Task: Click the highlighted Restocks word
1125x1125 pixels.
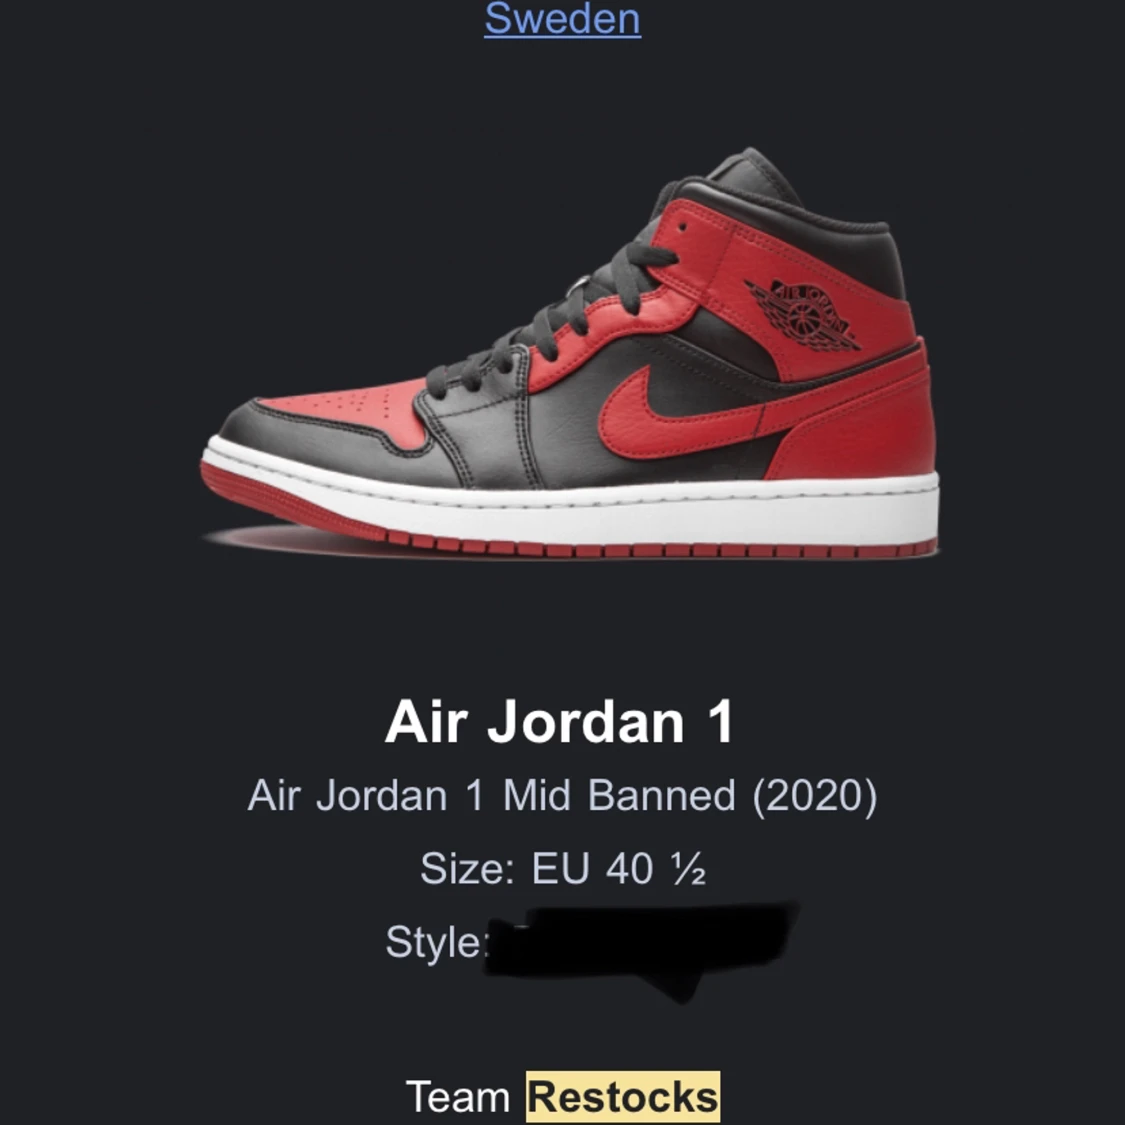Action: [623, 1096]
